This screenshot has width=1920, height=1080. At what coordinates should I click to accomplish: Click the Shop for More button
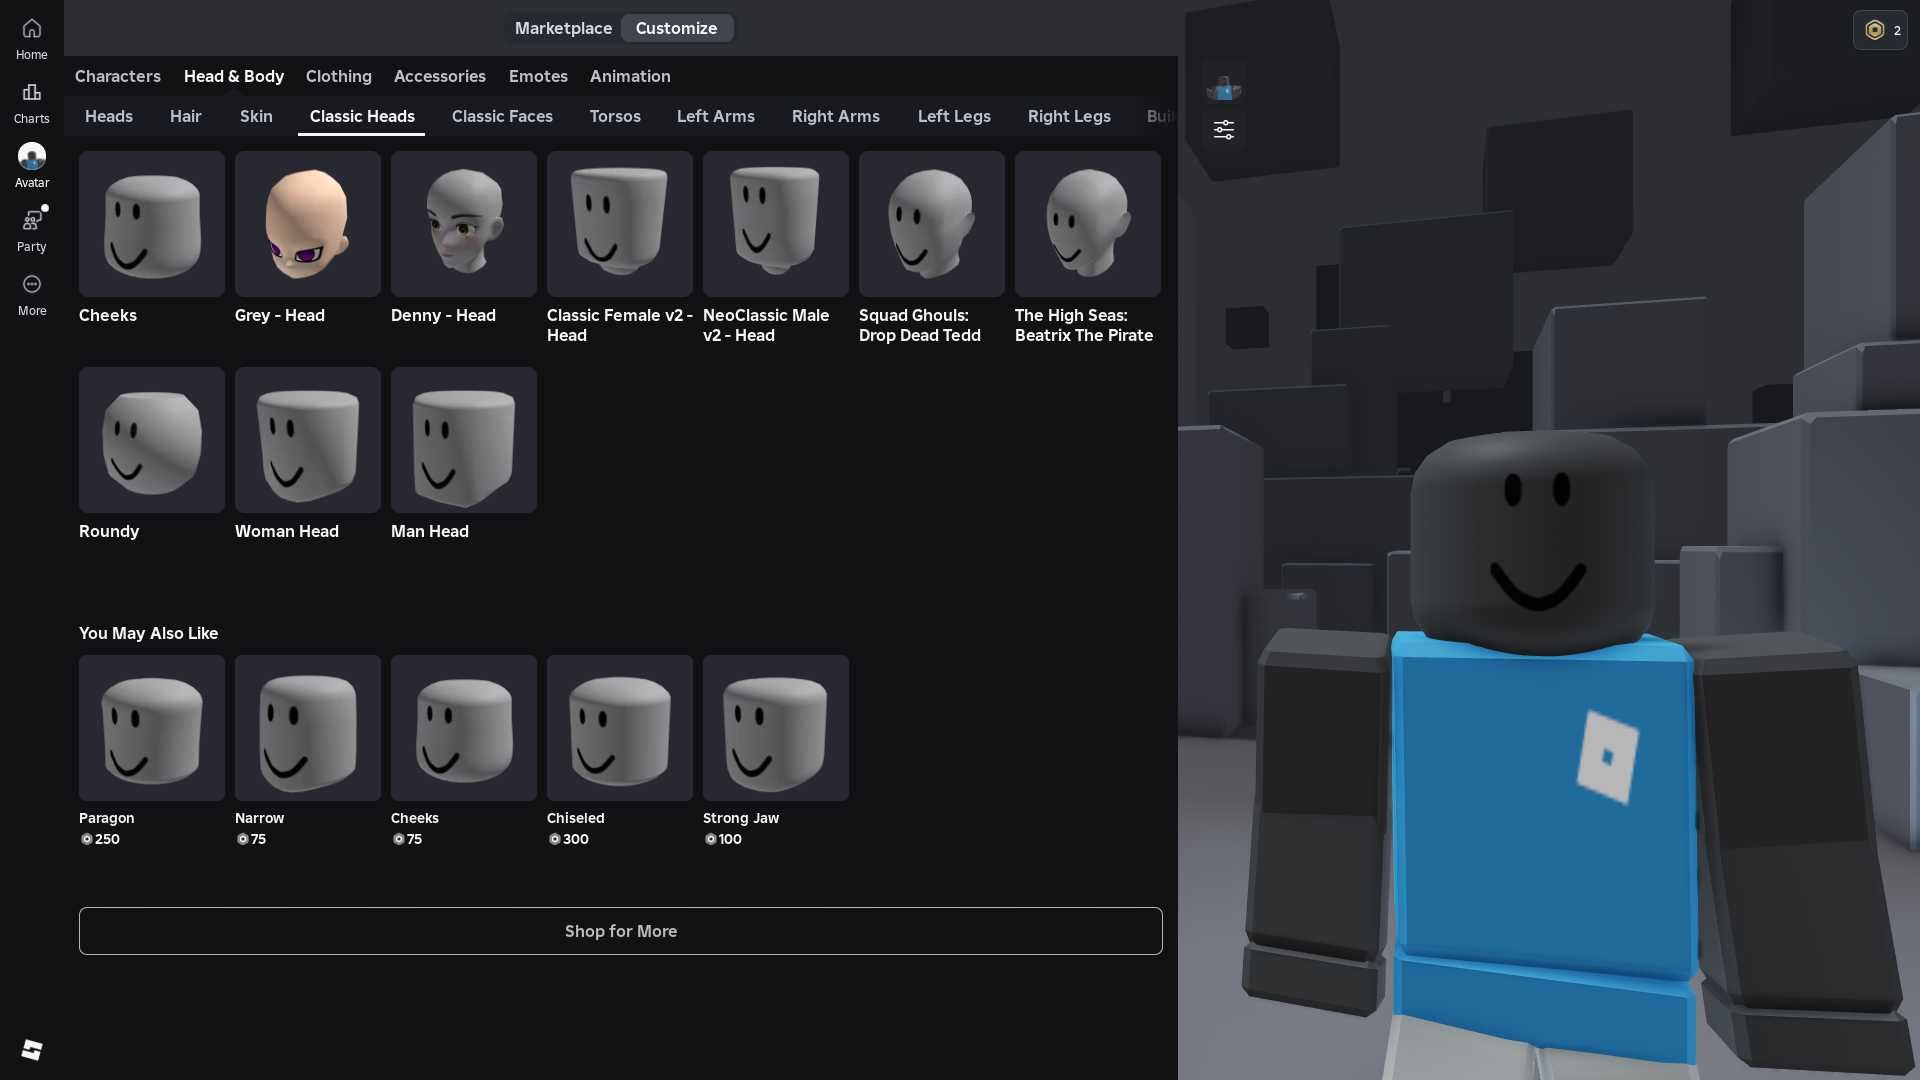621,931
